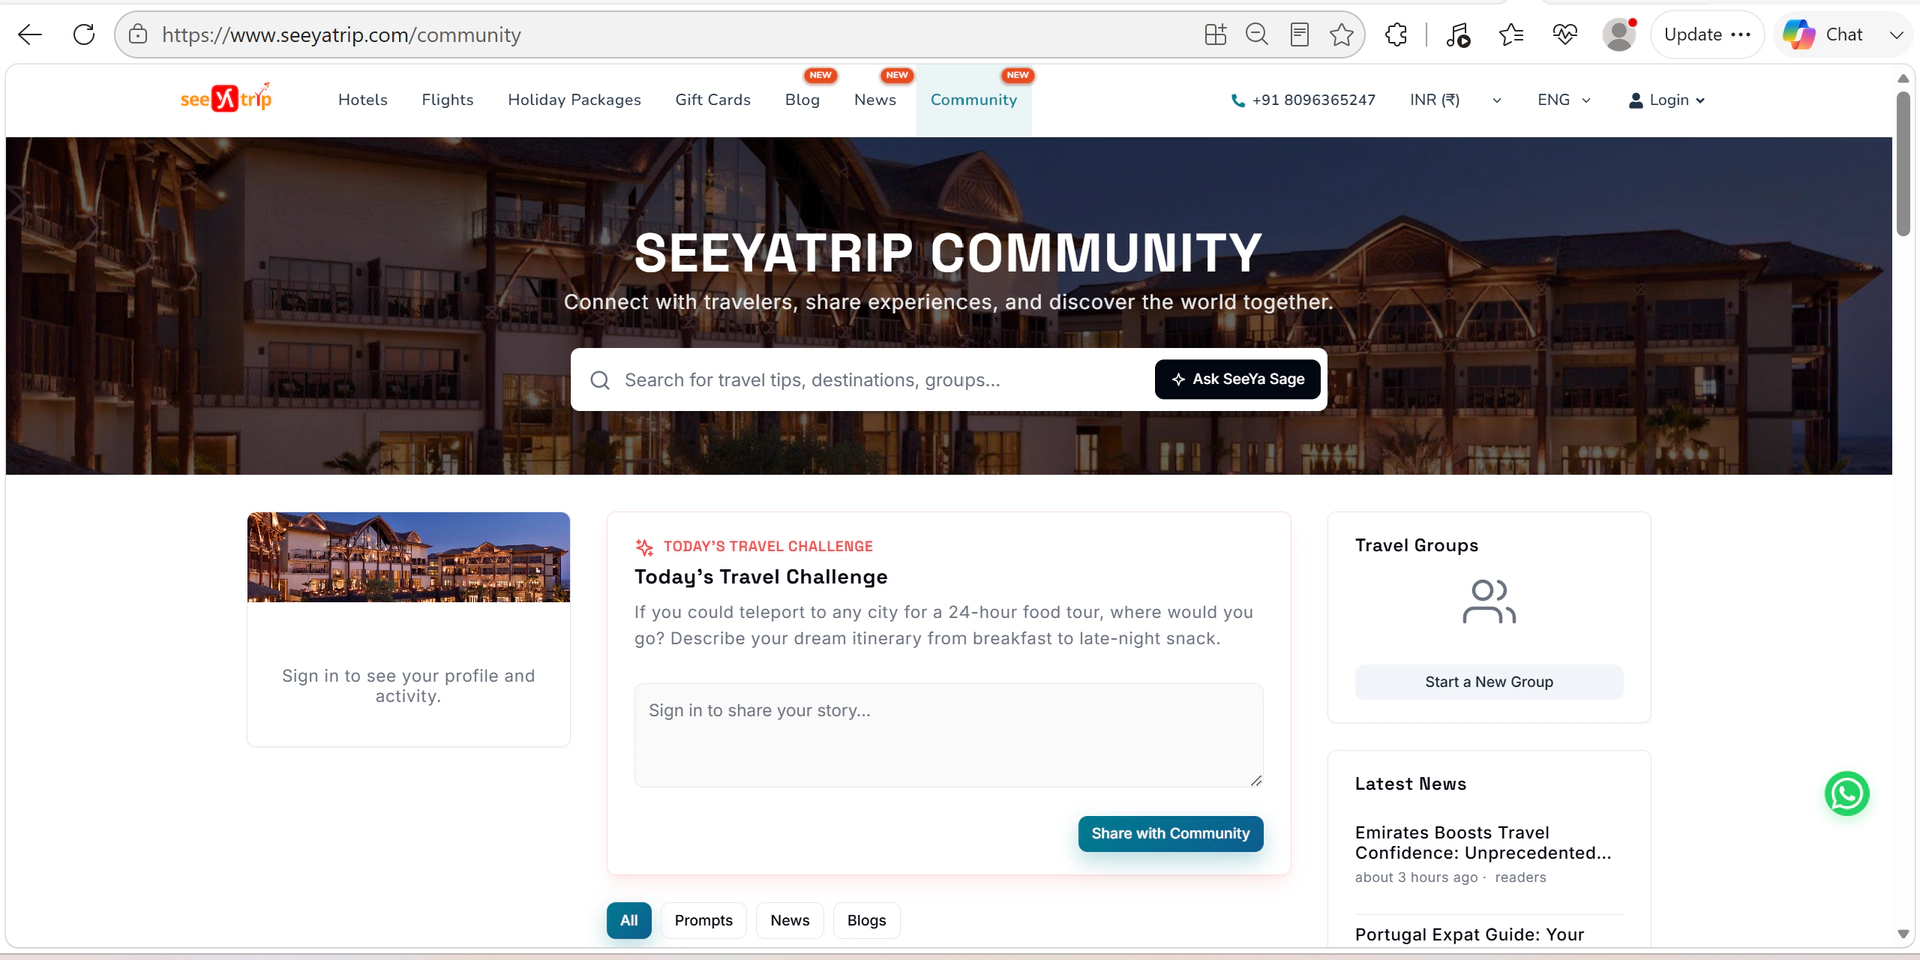Select the Prompts filter tab
This screenshot has height=960, width=1920.
704,921
